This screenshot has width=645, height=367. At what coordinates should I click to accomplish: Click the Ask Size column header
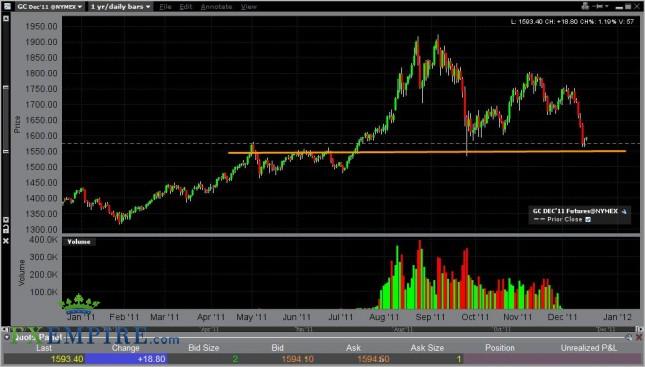tap(427, 348)
